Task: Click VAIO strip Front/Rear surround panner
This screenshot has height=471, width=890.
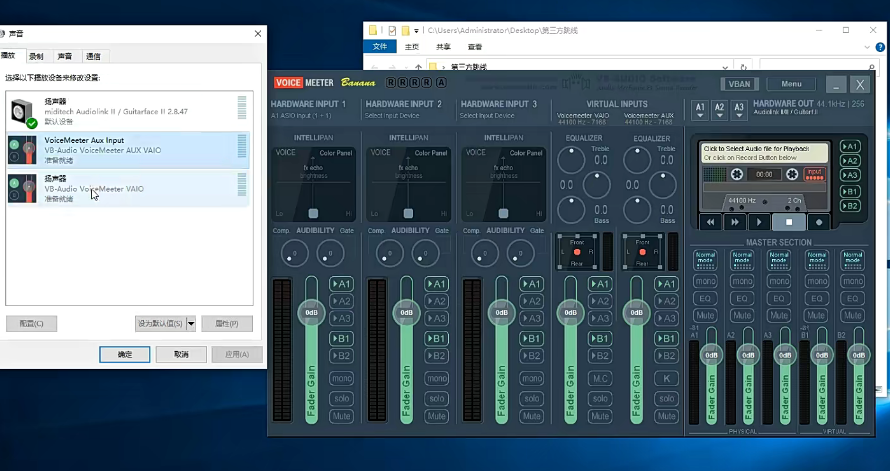Action: pos(577,252)
